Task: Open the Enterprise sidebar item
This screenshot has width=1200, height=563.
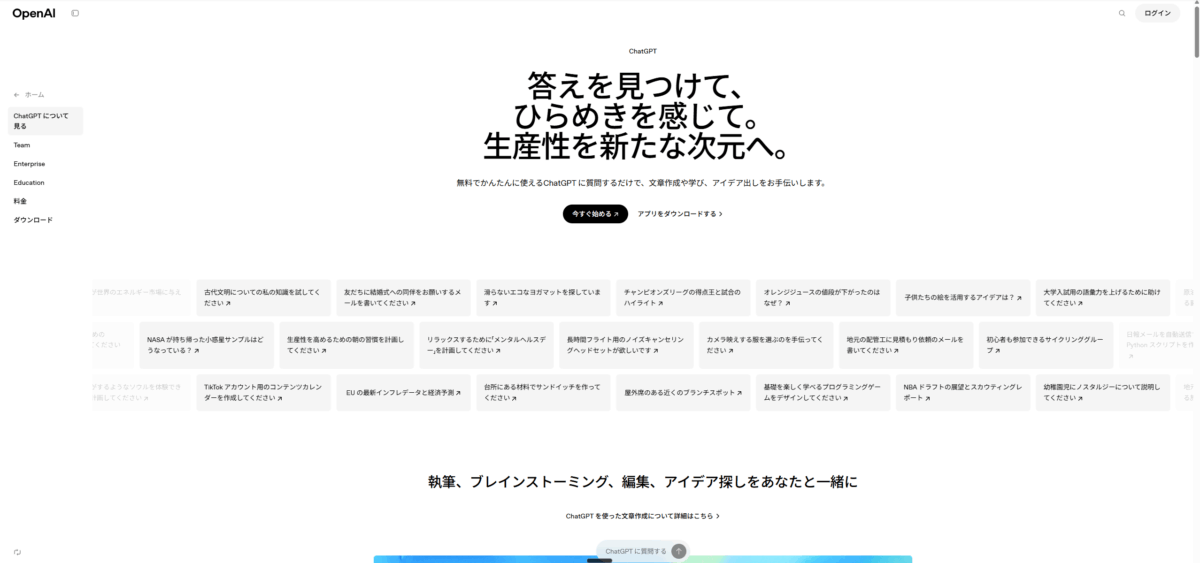Action: (29, 164)
